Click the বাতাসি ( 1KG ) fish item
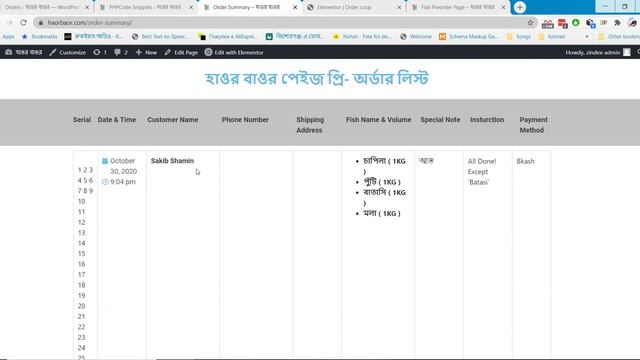Image resolution: width=640 pixels, height=360 pixels. click(x=384, y=198)
